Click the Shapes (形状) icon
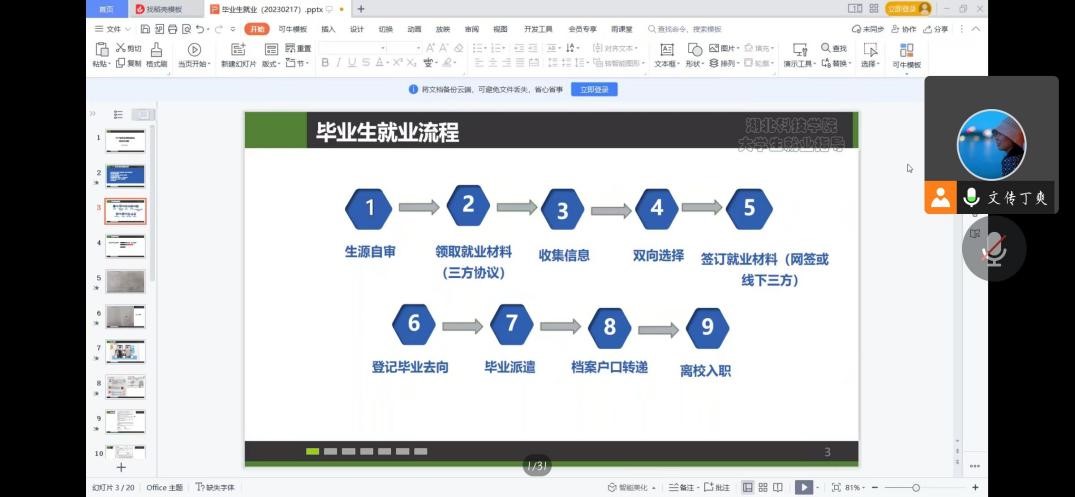This screenshot has height=497, width=1075. click(x=694, y=49)
